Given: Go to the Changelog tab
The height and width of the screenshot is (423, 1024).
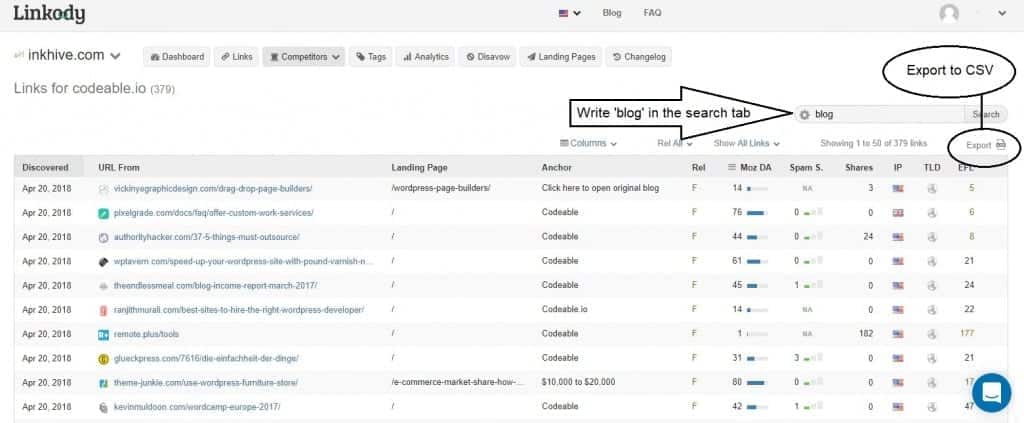Looking at the screenshot, I should click(639, 57).
